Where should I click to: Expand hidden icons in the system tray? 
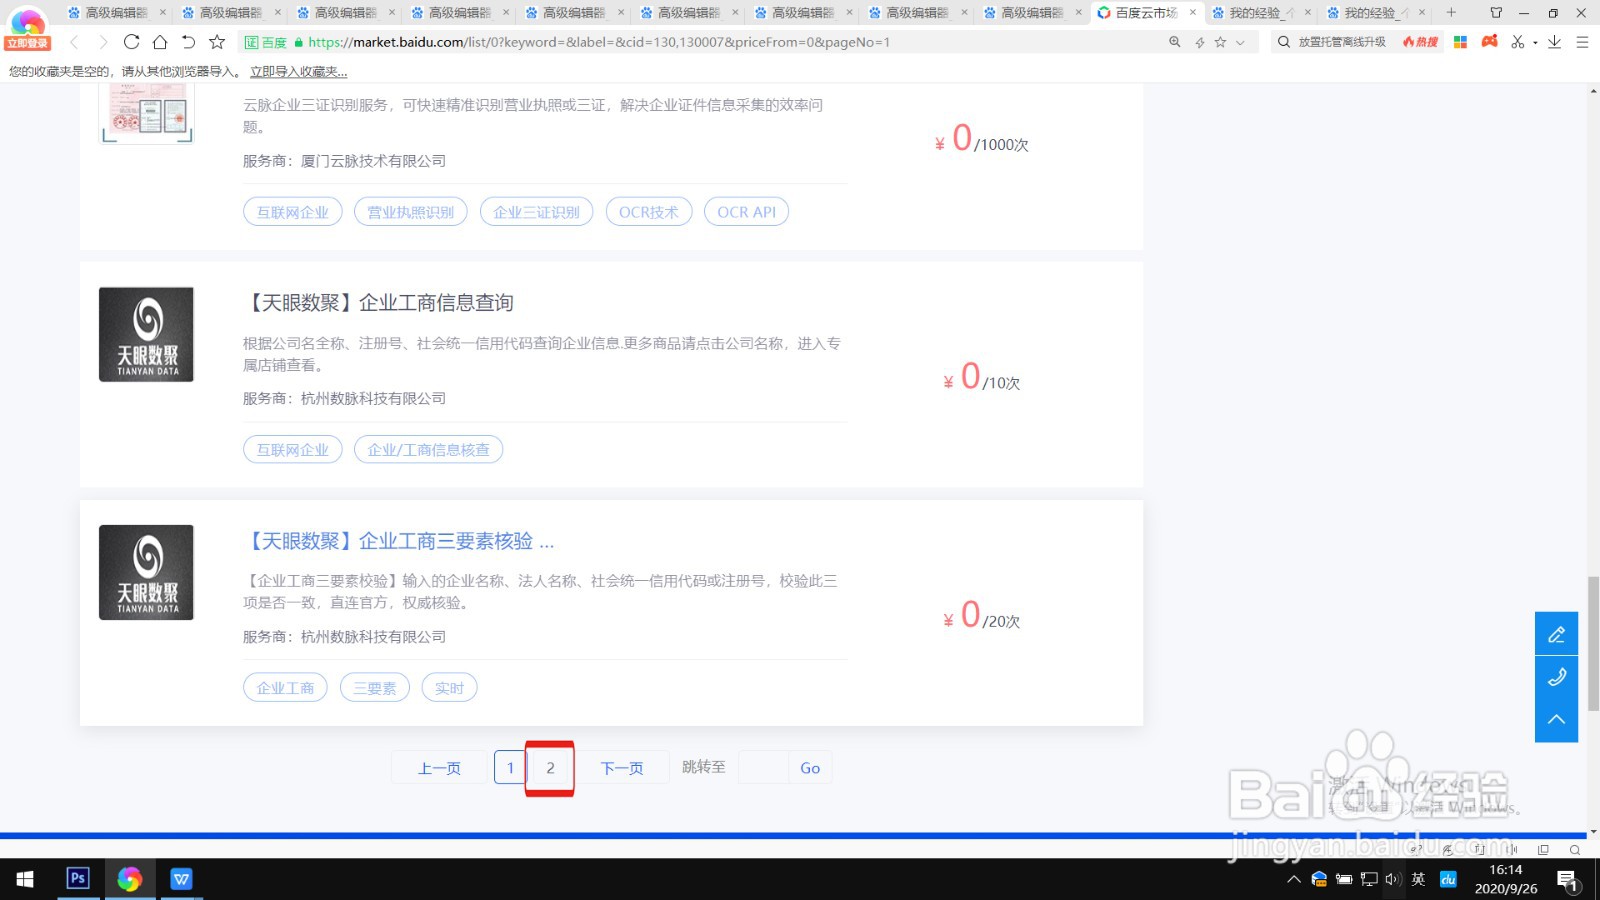click(1293, 880)
